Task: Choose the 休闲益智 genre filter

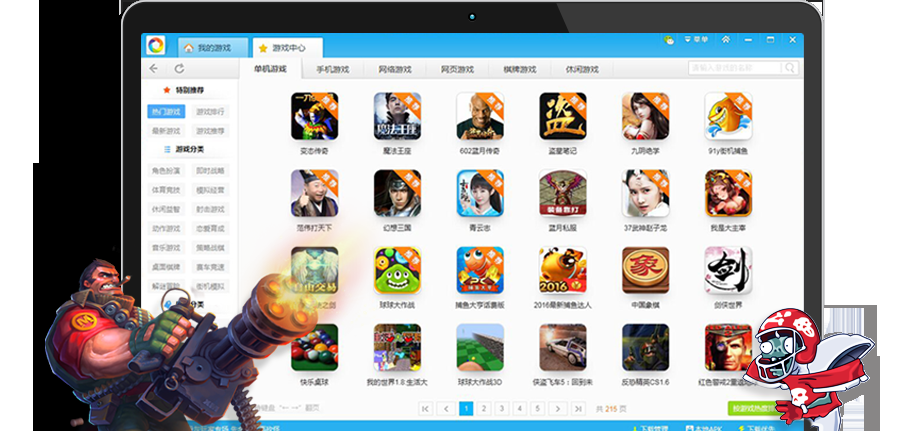Action: (166, 210)
